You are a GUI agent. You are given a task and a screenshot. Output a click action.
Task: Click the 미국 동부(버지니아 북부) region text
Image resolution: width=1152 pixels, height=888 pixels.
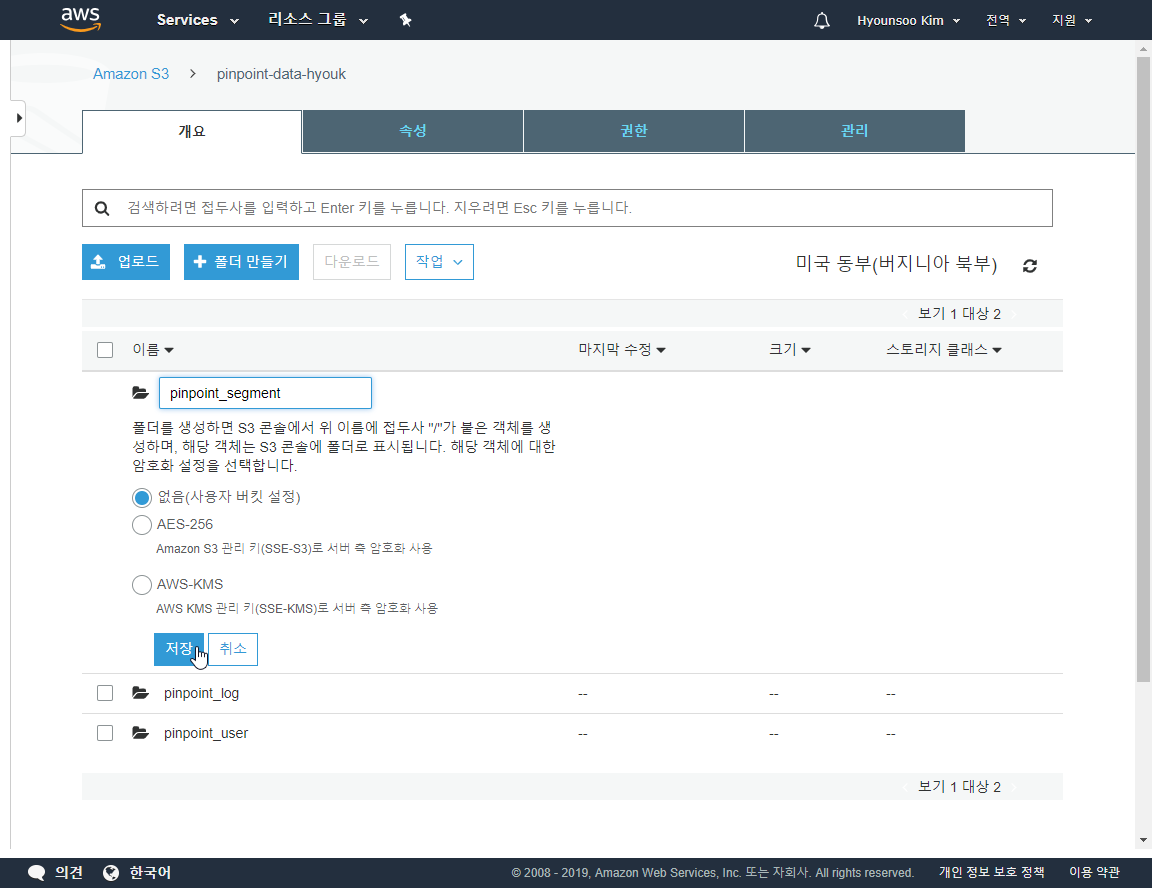(x=896, y=264)
